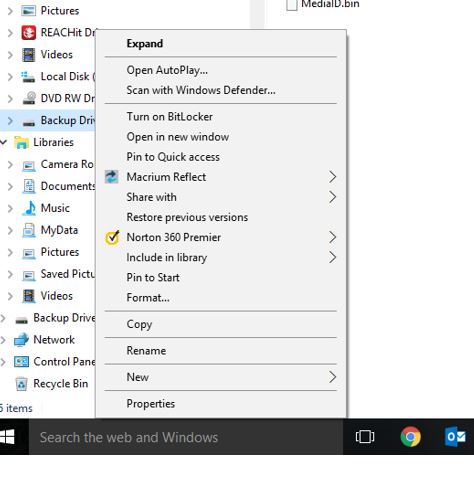
Task: Click the Camera Roll library icon
Action: [x=29, y=166]
